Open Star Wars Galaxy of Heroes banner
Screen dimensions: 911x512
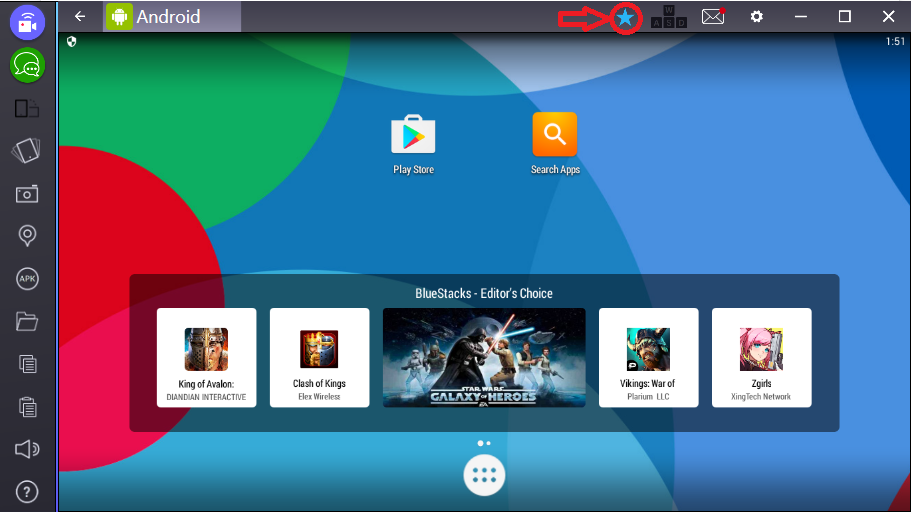pyautogui.click(x=484, y=357)
